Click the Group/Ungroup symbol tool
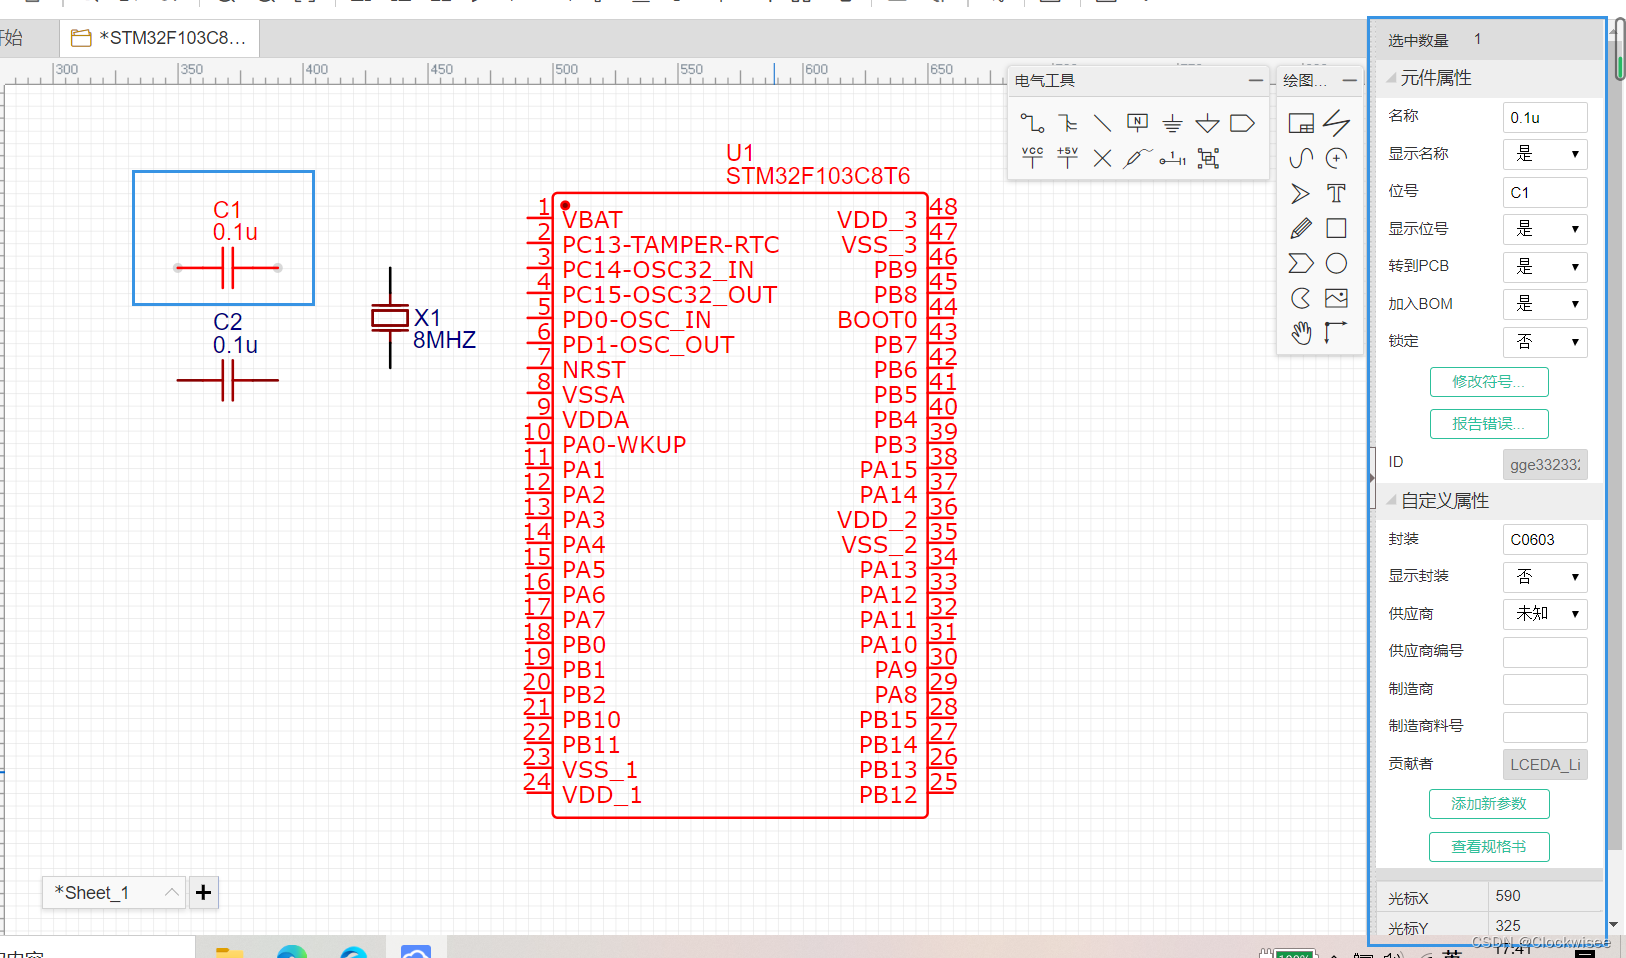The height and width of the screenshot is (958, 1626). (1208, 158)
